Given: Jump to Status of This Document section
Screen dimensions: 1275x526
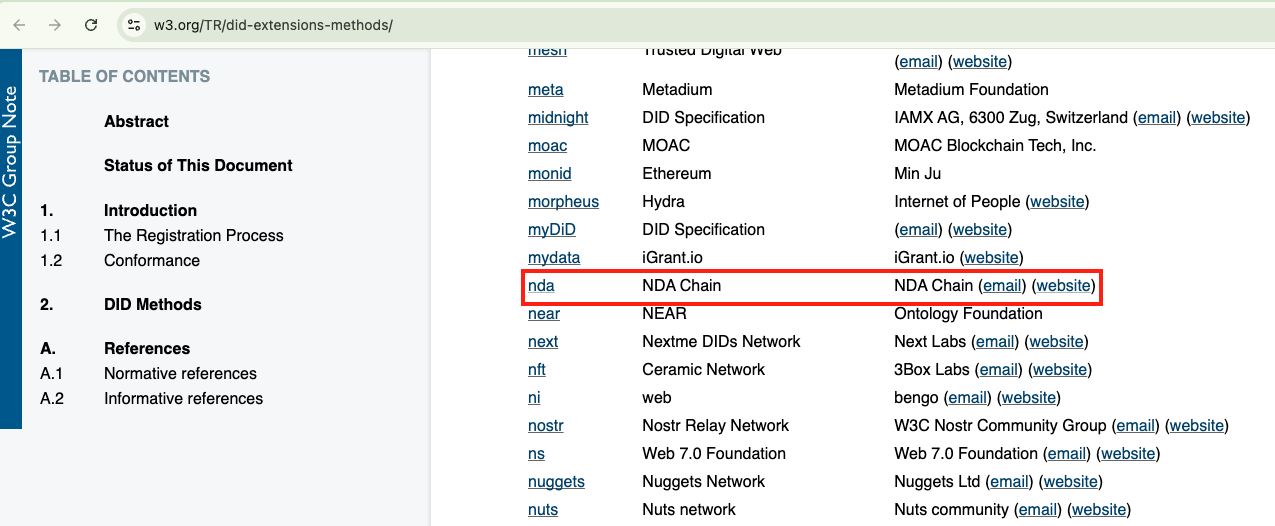Looking at the screenshot, I should coord(198,165).
